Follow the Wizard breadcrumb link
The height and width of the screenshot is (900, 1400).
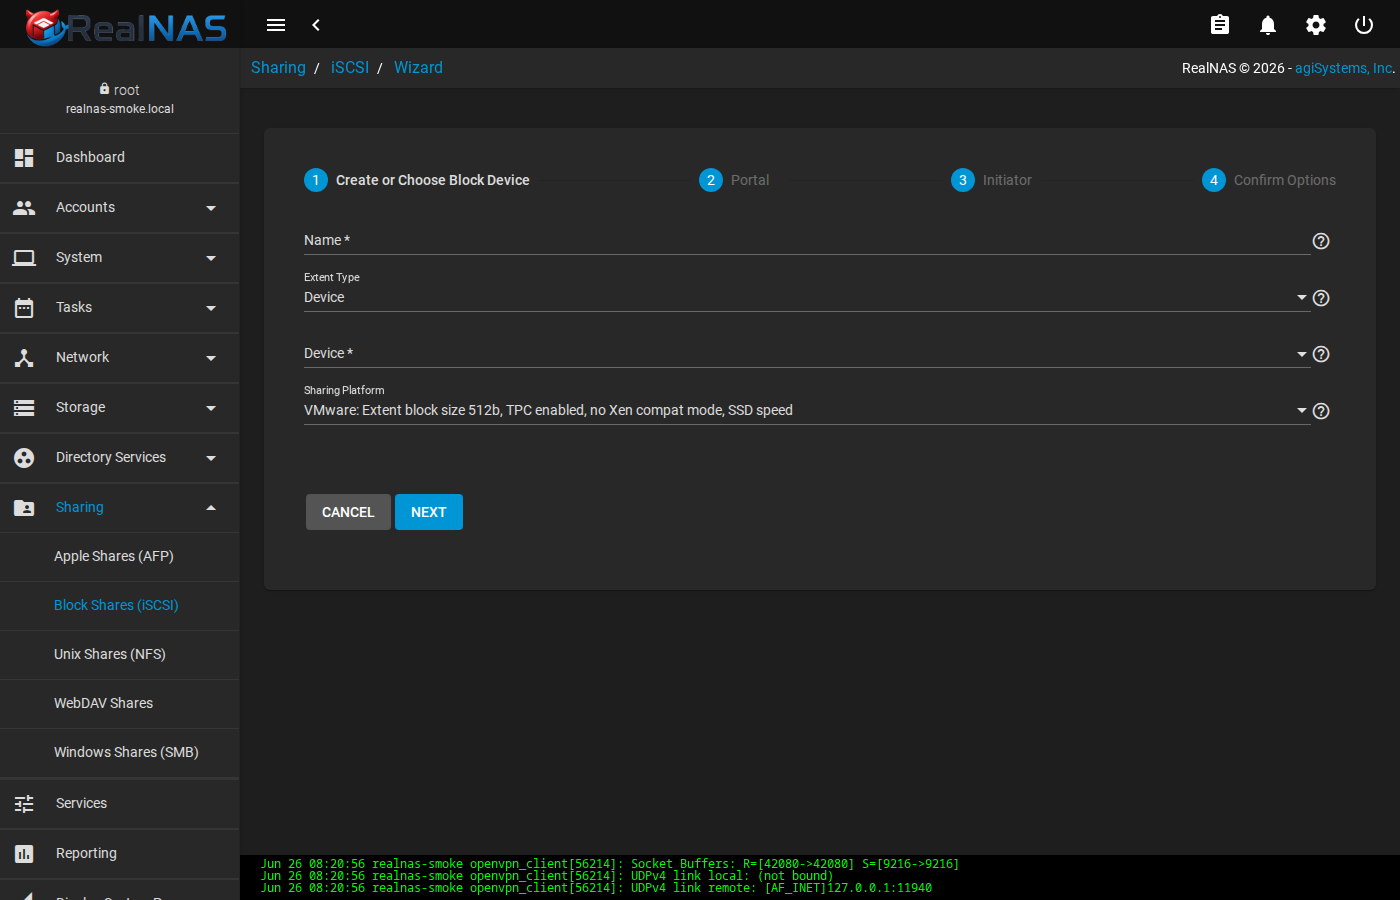[x=418, y=68]
